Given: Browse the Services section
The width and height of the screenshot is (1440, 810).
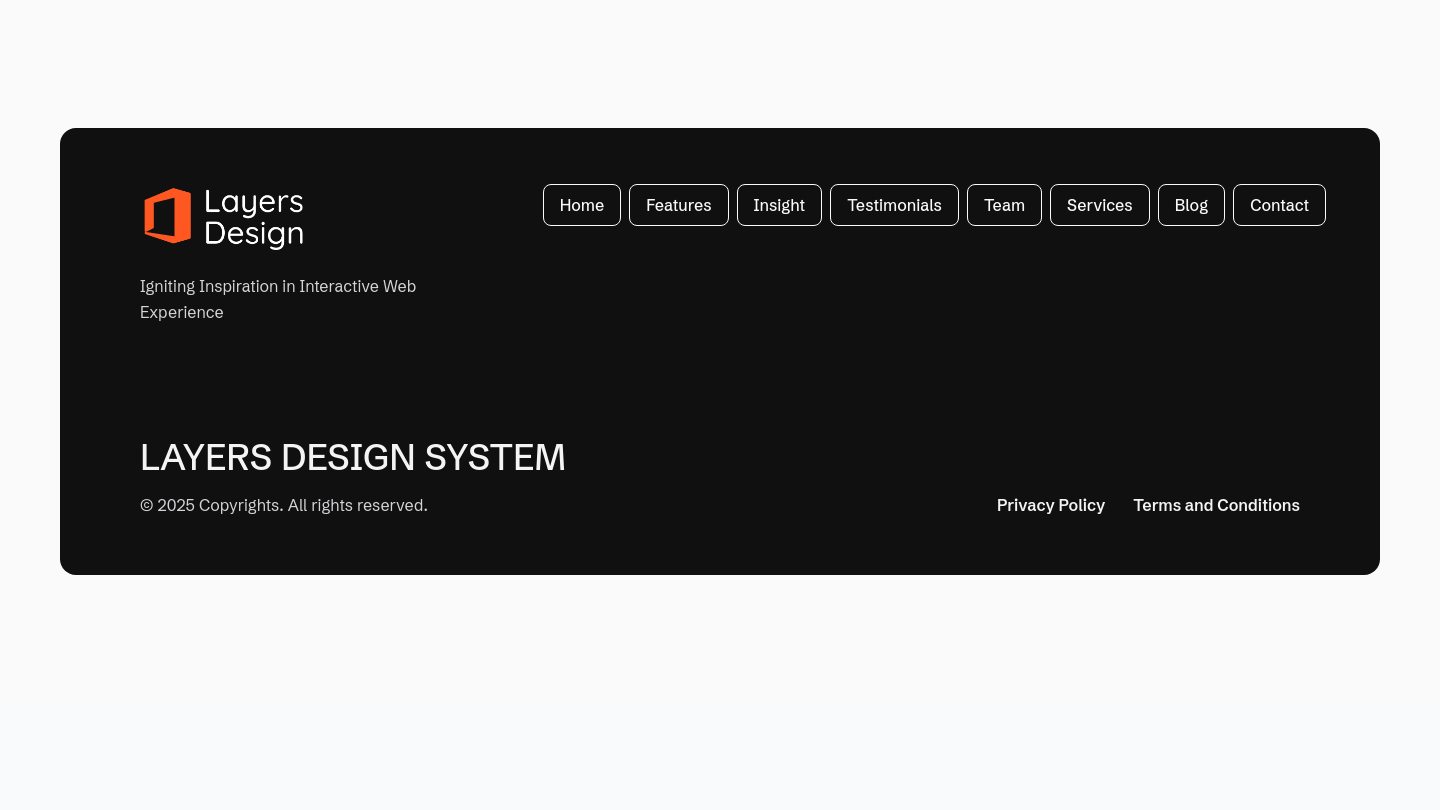Looking at the screenshot, I should pyautogui.click(x=1099, y=205).
